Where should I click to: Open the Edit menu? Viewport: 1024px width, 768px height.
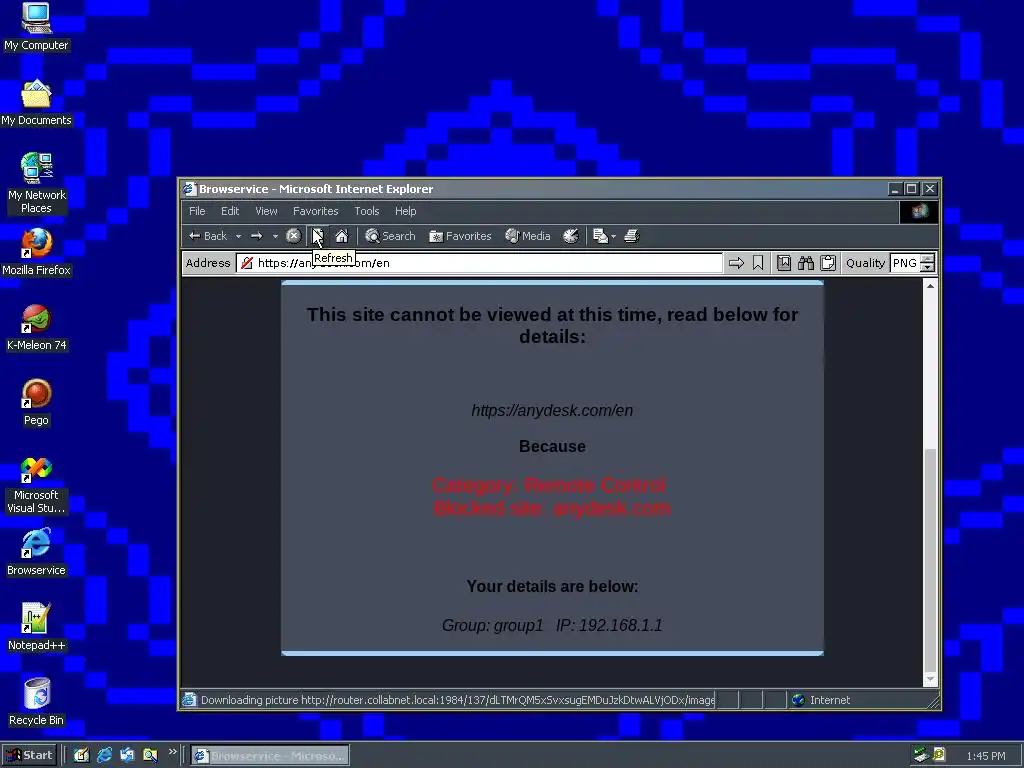(x=230, y=211)
